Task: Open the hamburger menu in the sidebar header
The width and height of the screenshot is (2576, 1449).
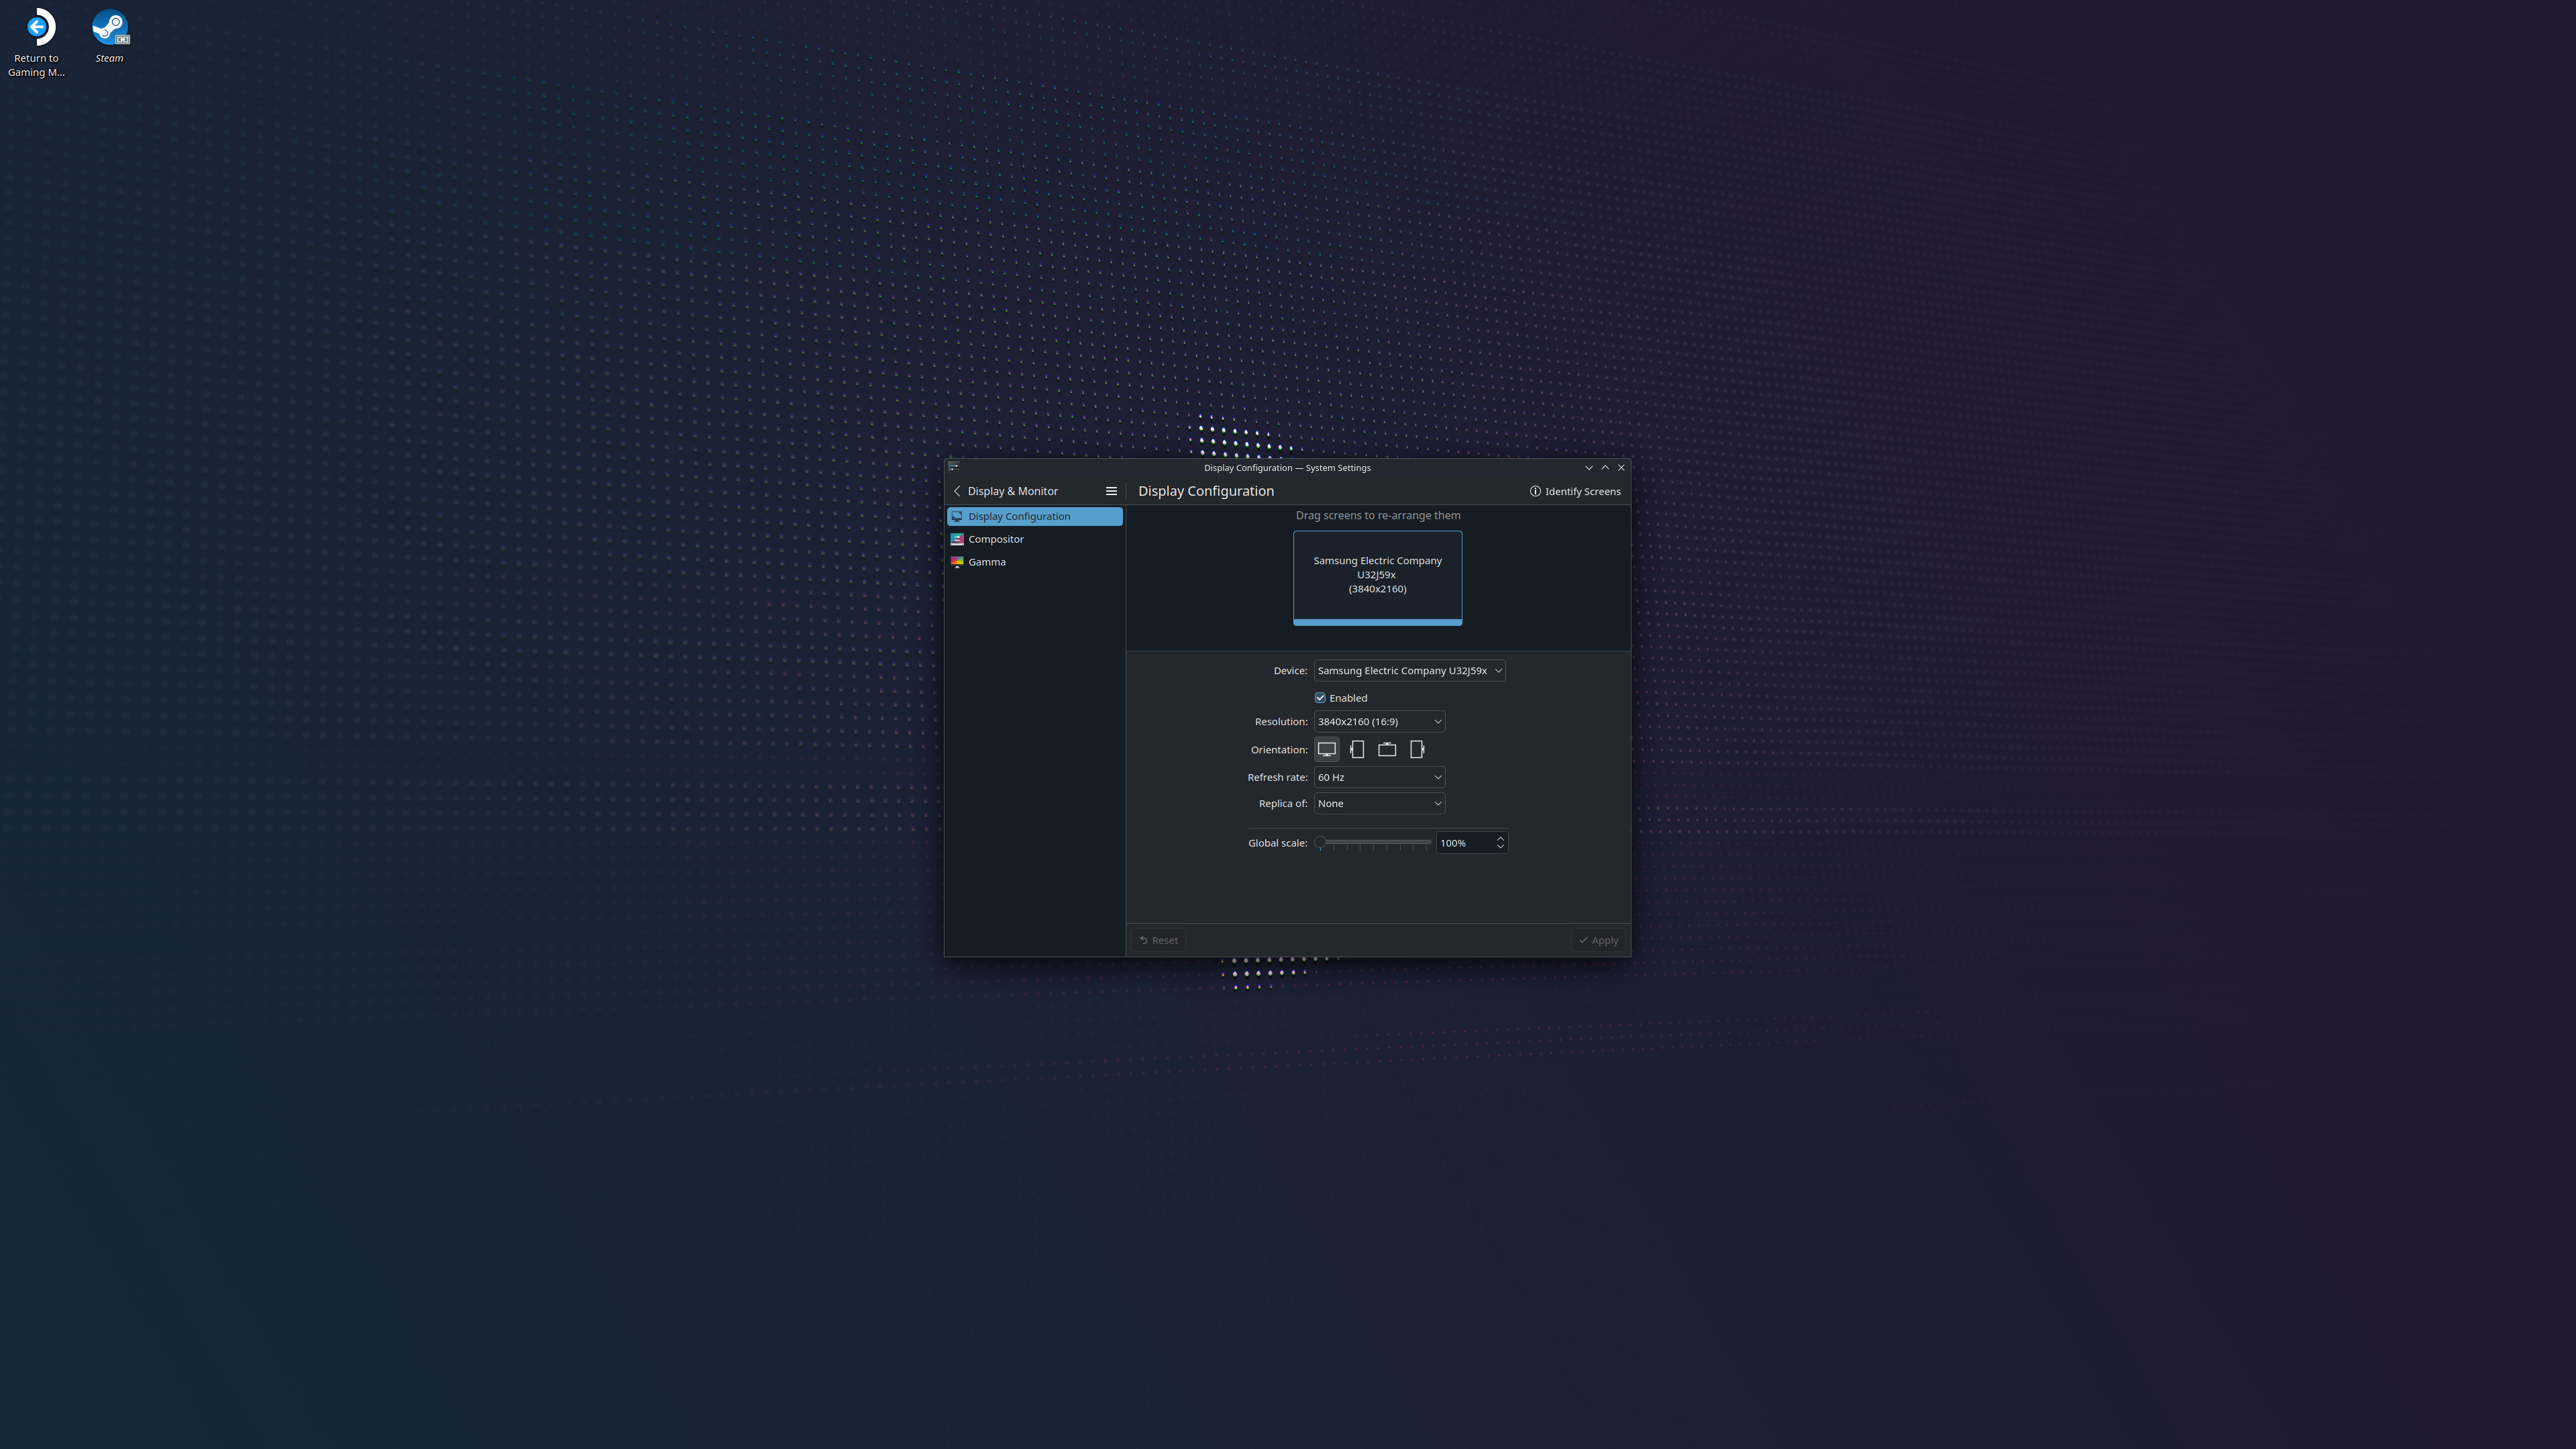Action: click(x=1111, y=491)
